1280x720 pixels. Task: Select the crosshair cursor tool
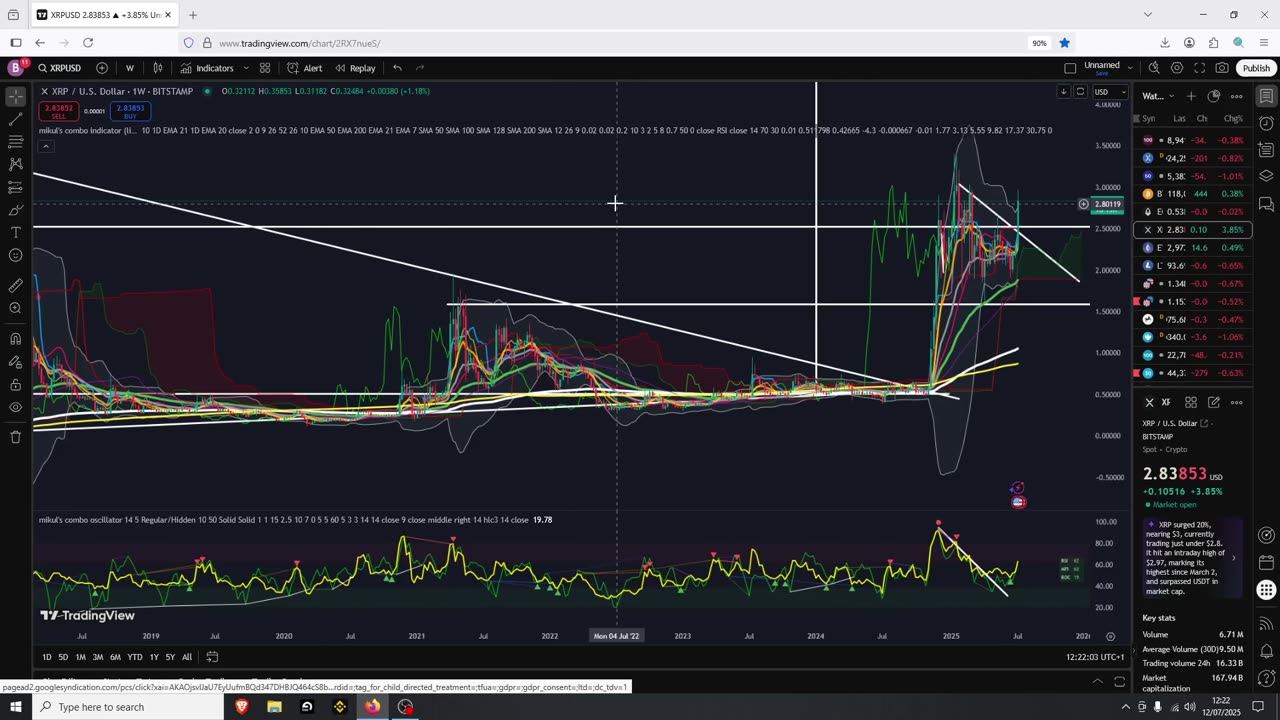tap(15, 97)
